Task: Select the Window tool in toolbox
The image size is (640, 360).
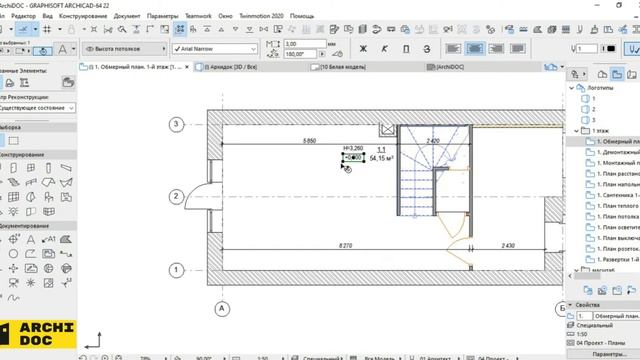Action: pyautogui.click(x=31, y=168)
